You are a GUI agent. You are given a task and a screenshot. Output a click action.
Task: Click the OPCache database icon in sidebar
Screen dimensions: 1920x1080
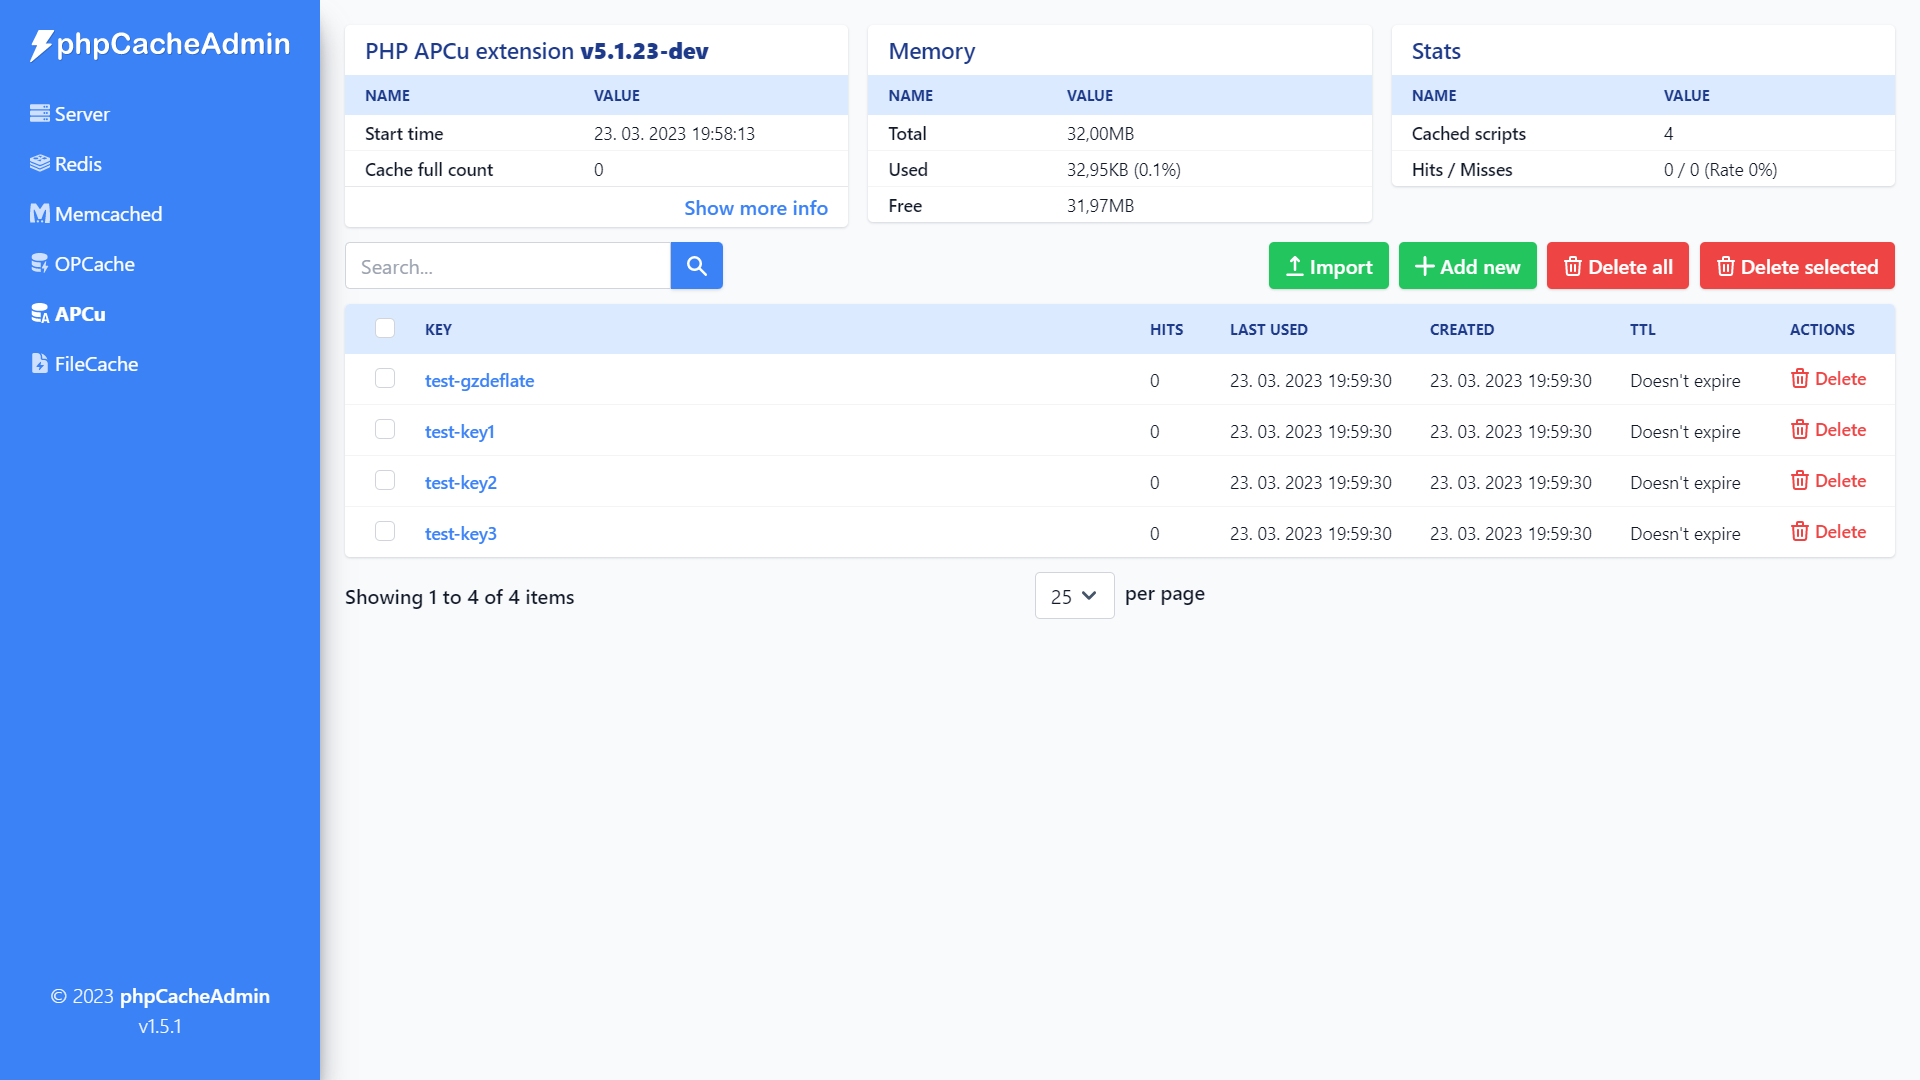click(39, 264)
